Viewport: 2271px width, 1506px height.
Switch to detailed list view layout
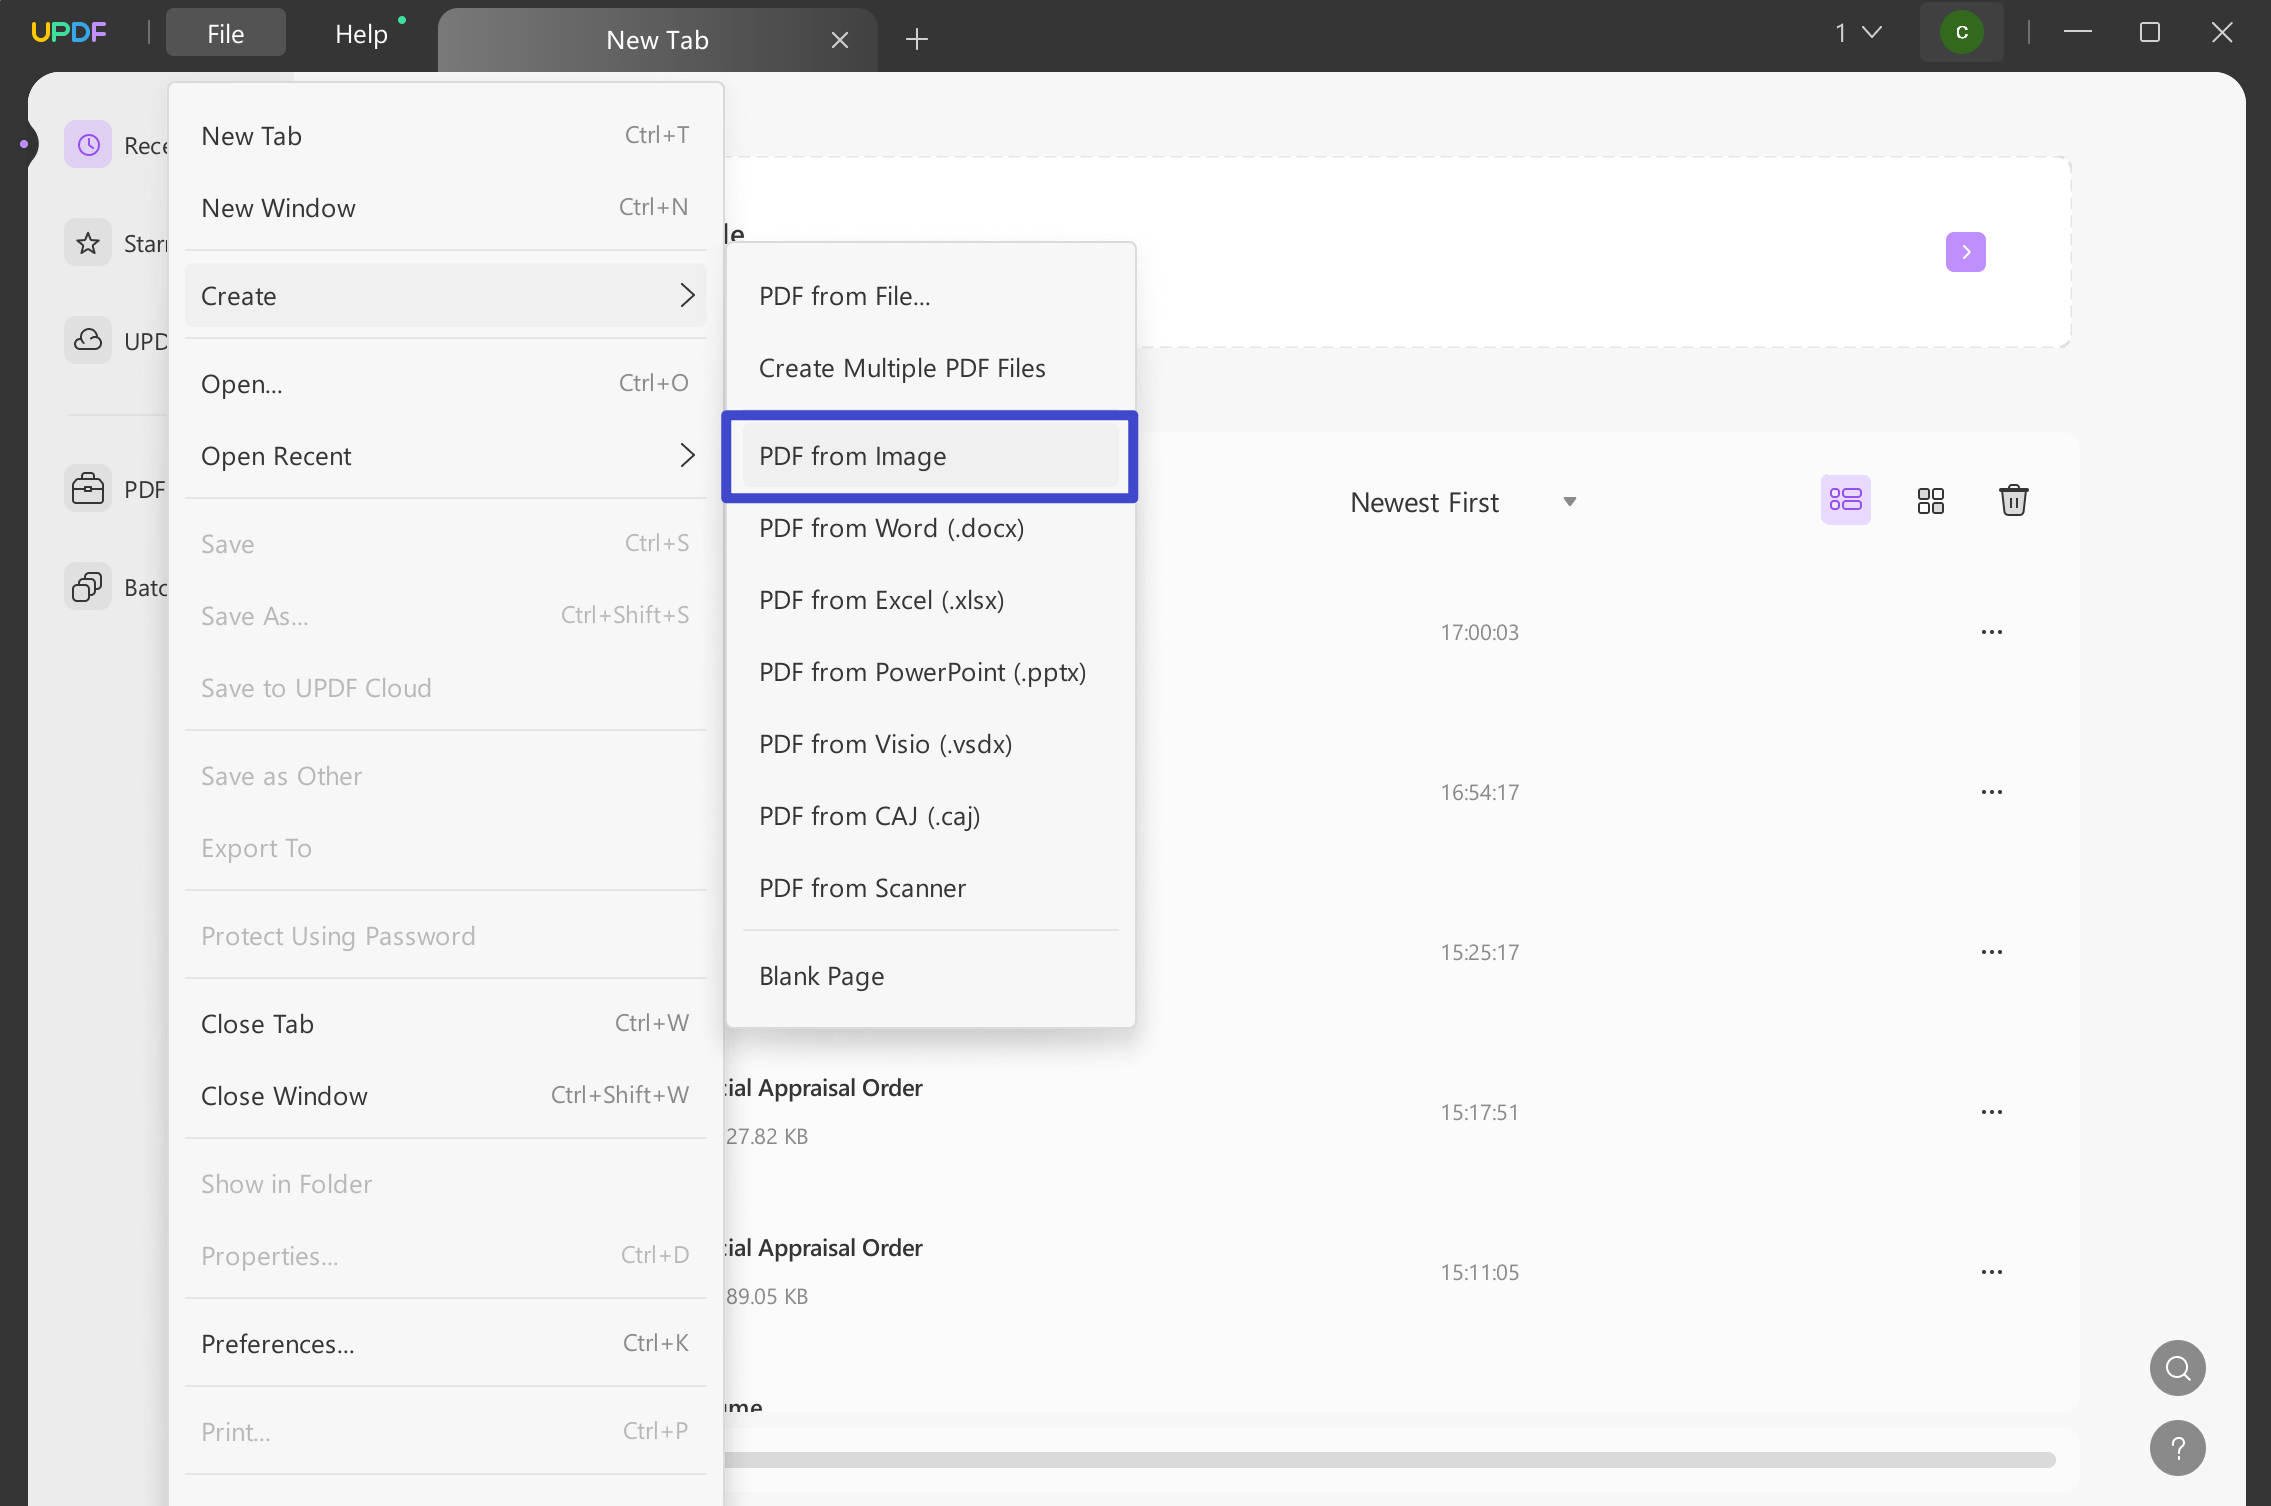pyautogui.click(x=1845, y=499)
